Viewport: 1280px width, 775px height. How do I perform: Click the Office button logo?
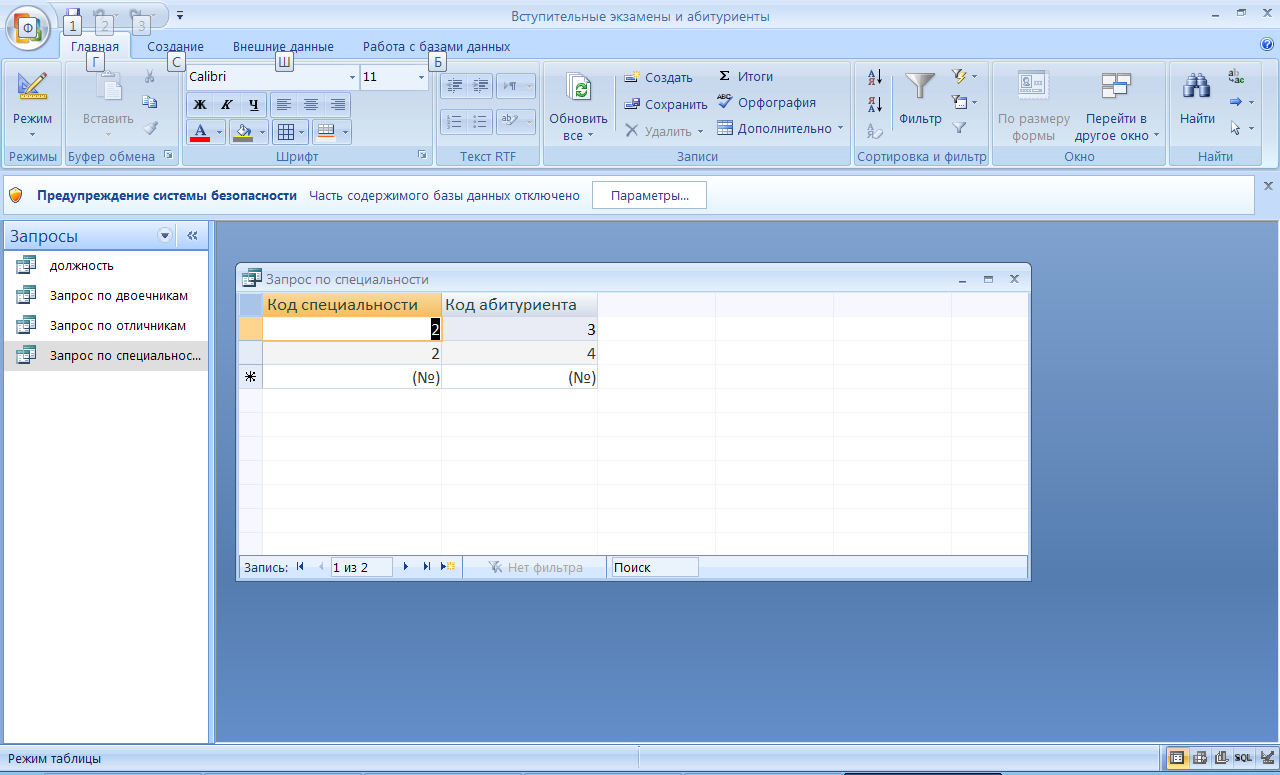29,27
